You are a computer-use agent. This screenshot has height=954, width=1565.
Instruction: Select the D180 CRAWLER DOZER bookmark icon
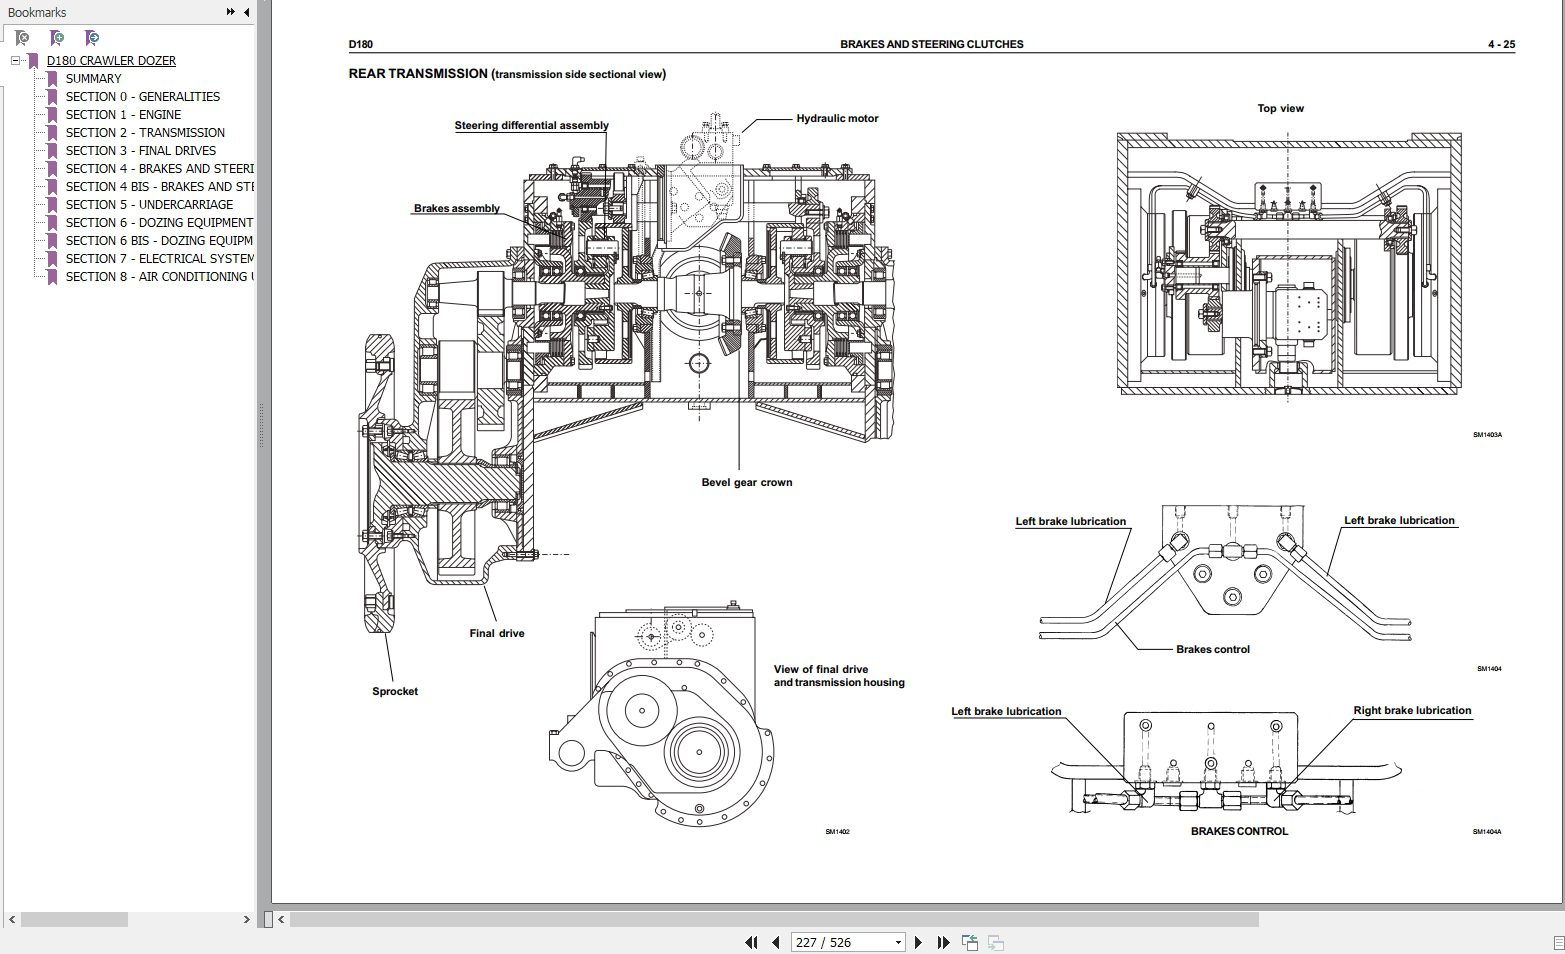point(33,60)
